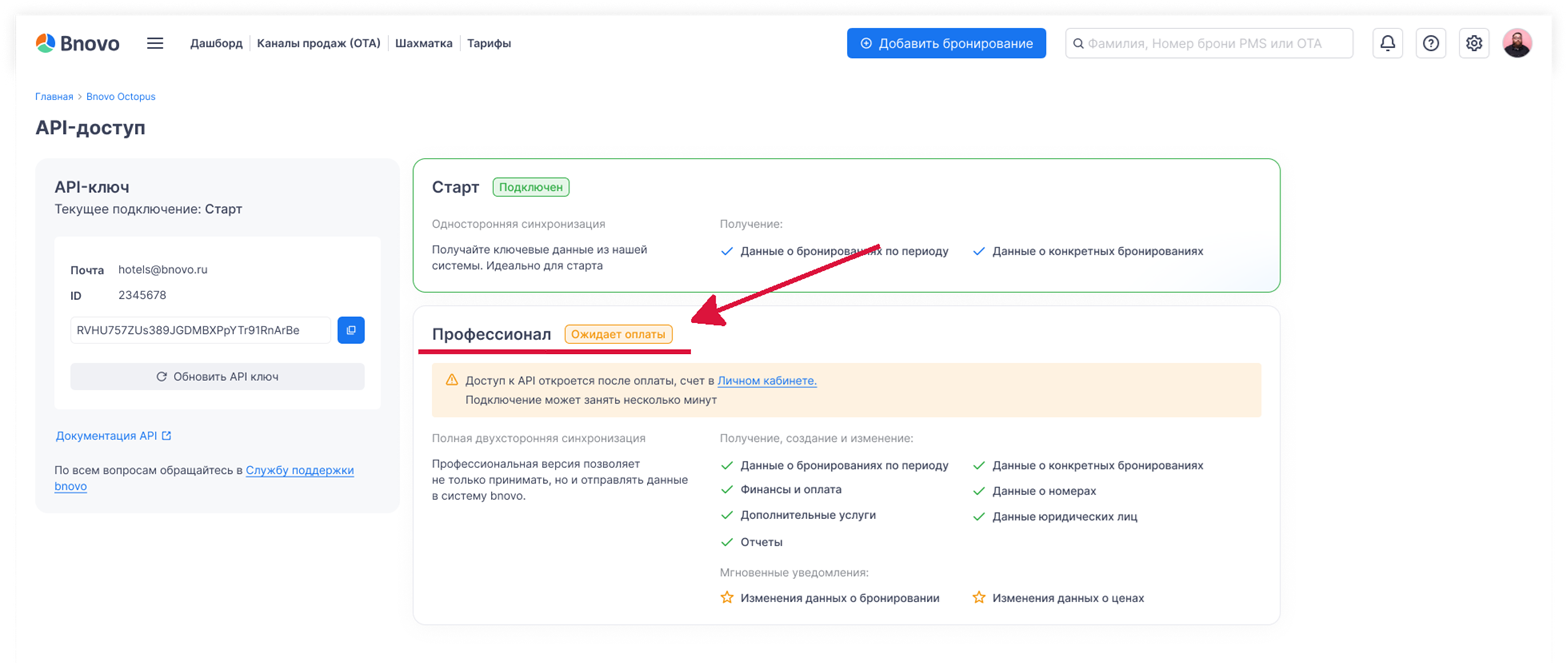The width and height of the screenshot is (1567, 663).
Task: Click the Добавить бронирование button
Action: pos(946,43)
